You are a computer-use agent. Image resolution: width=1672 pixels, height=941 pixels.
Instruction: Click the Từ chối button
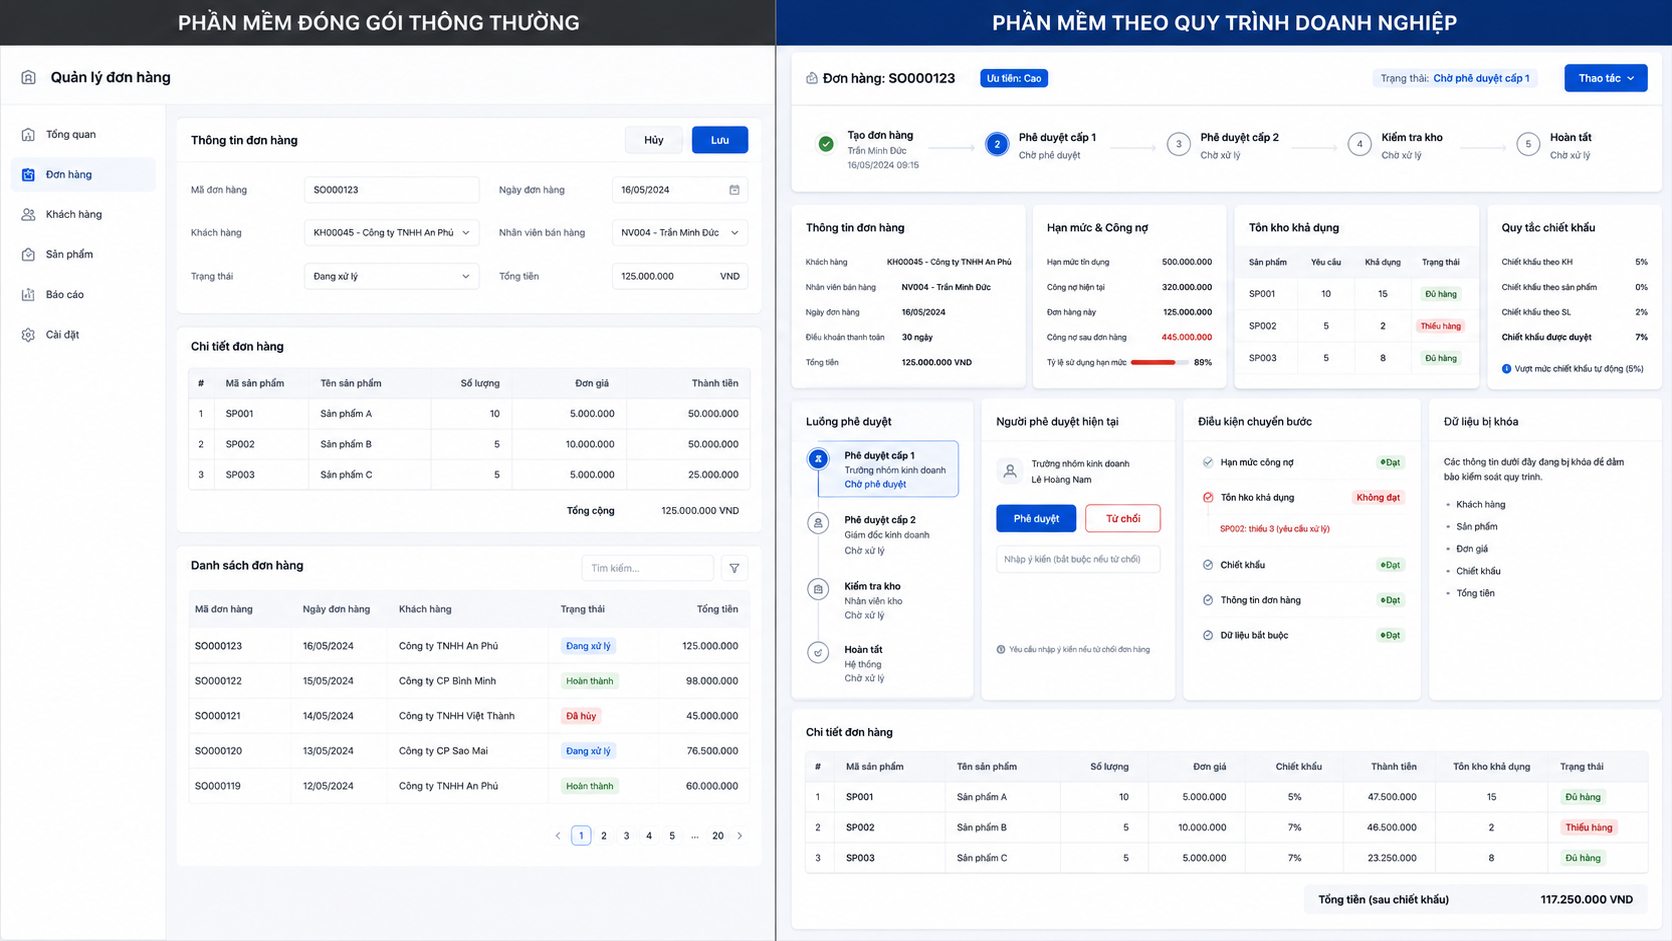coord(1123,518)
